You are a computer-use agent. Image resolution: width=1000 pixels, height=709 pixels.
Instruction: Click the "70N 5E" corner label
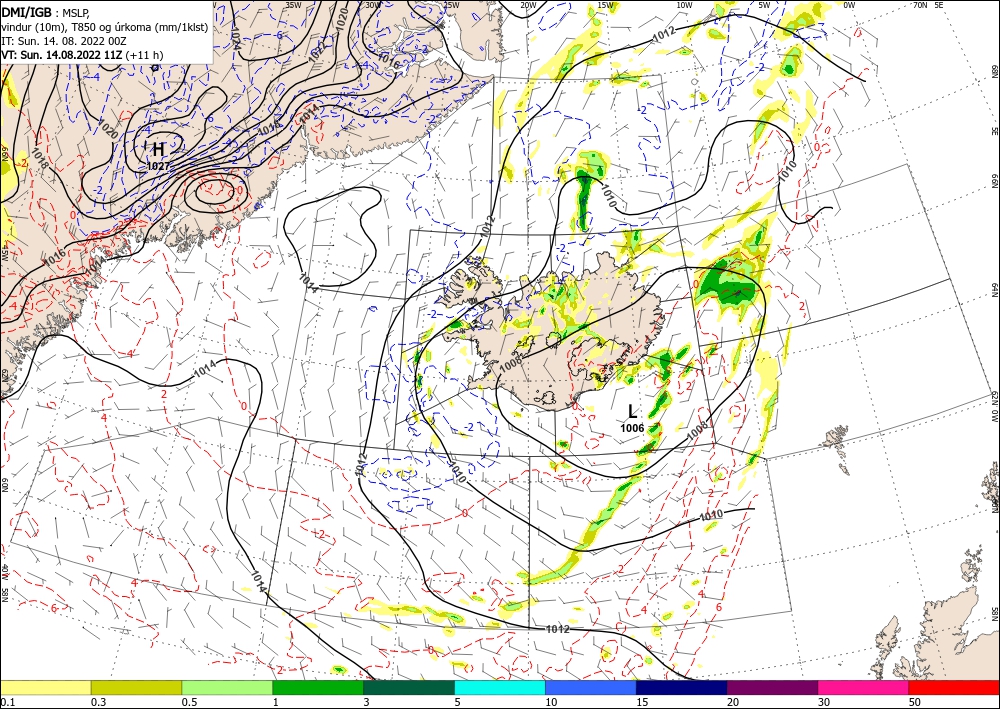(x=928, y=4)
